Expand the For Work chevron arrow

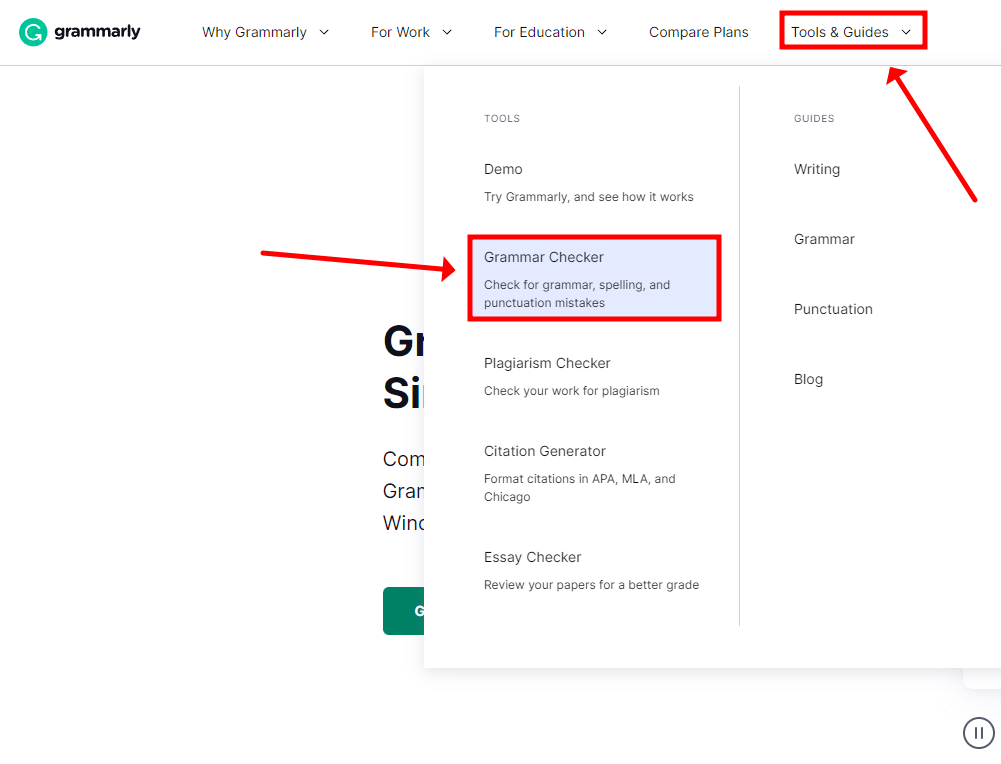pyautogui.click(x=447, y=32)
